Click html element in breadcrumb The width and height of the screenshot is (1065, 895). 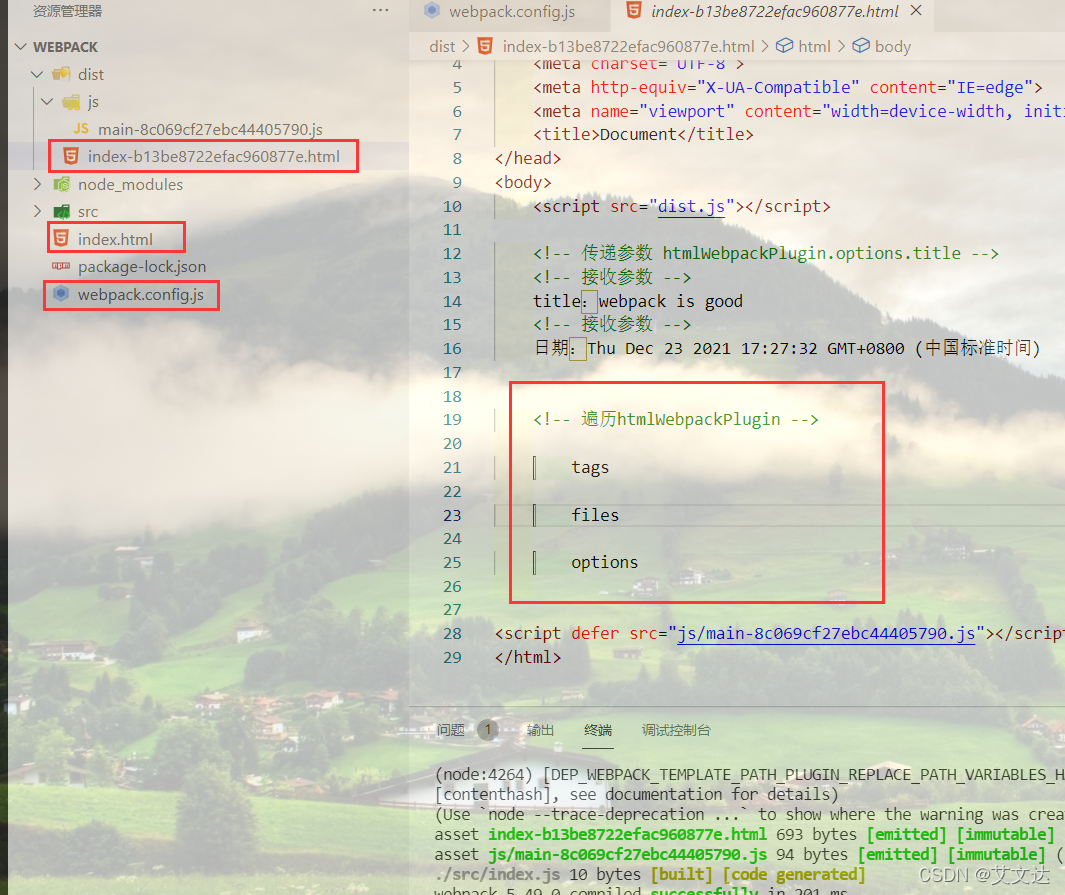click(x=814, y=46)
